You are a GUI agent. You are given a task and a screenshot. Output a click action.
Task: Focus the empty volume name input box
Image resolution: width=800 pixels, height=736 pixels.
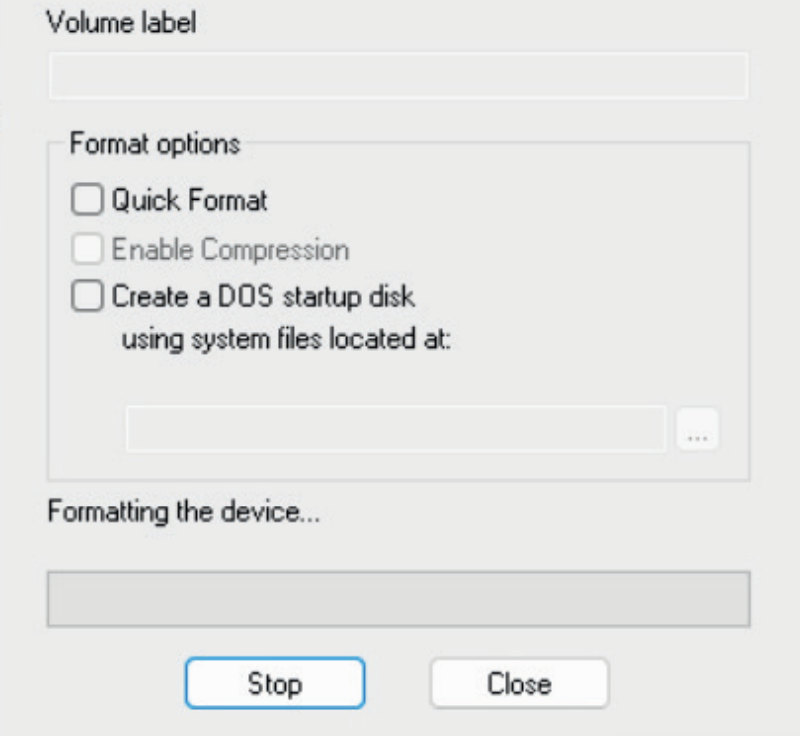[398, 76]
